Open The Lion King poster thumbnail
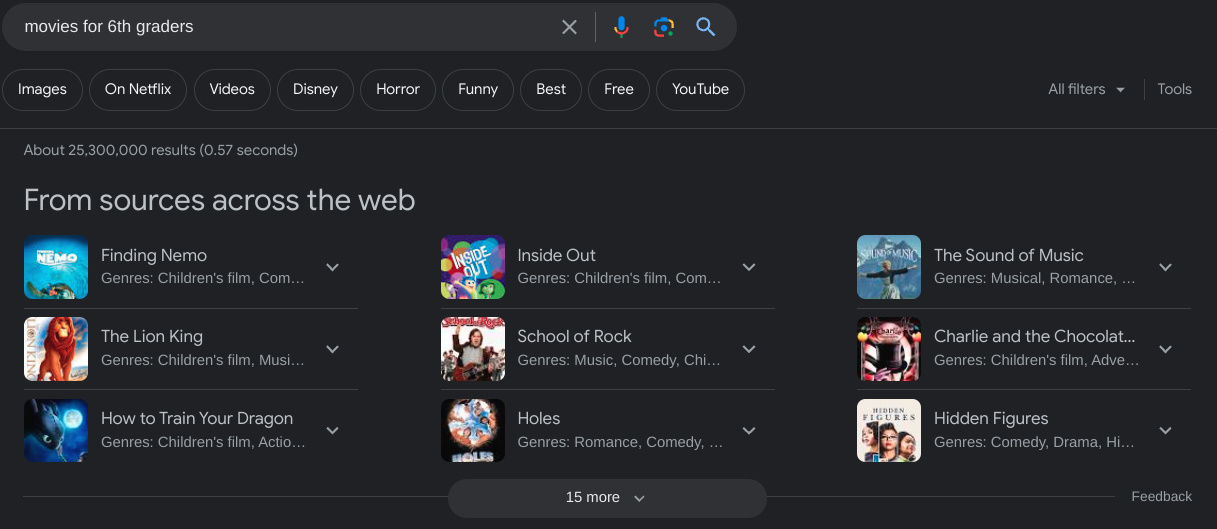This screenshot has width=1217, height=529. [x=56, y=349]
